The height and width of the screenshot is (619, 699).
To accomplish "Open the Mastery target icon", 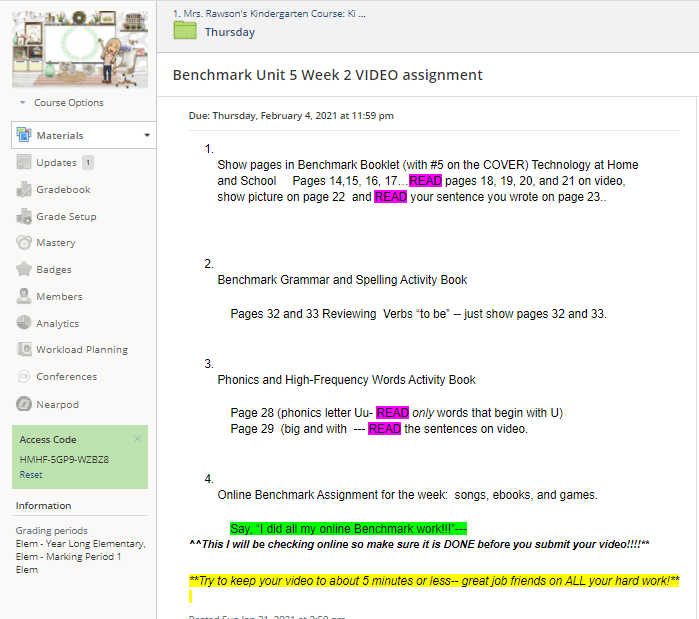I will tap(24, 242).
